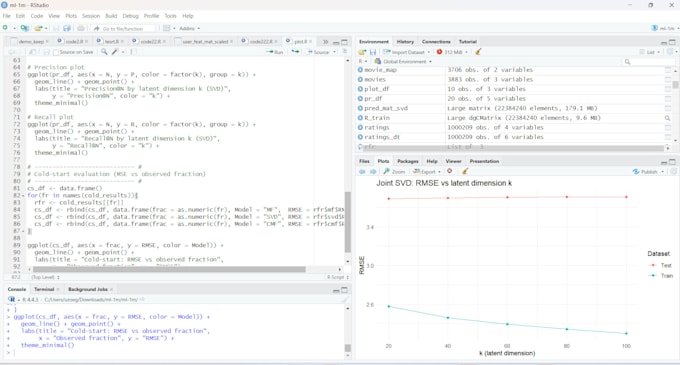Image resolution: width=680 pixels, height=365 pixels.
Task: Click the New File icon in main toolbar
Action: point(5,28)
